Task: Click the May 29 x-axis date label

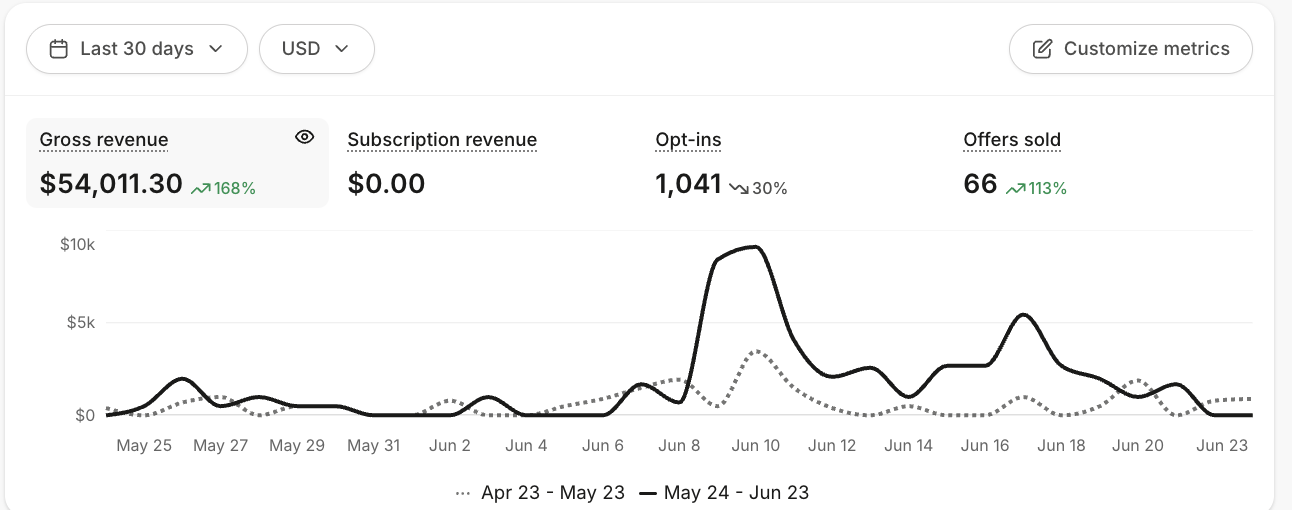Action: (297, 446)
